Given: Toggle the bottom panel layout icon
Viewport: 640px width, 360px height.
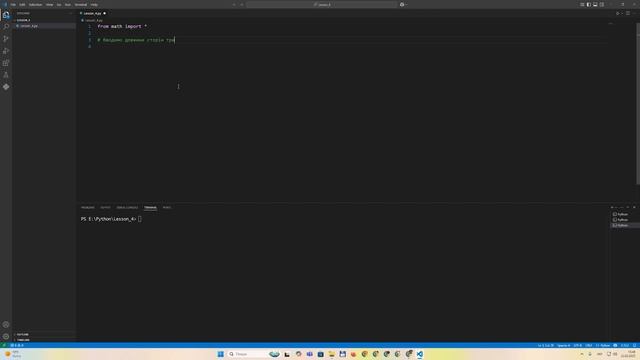Looking at the screenshot, I should coord(595,4).
